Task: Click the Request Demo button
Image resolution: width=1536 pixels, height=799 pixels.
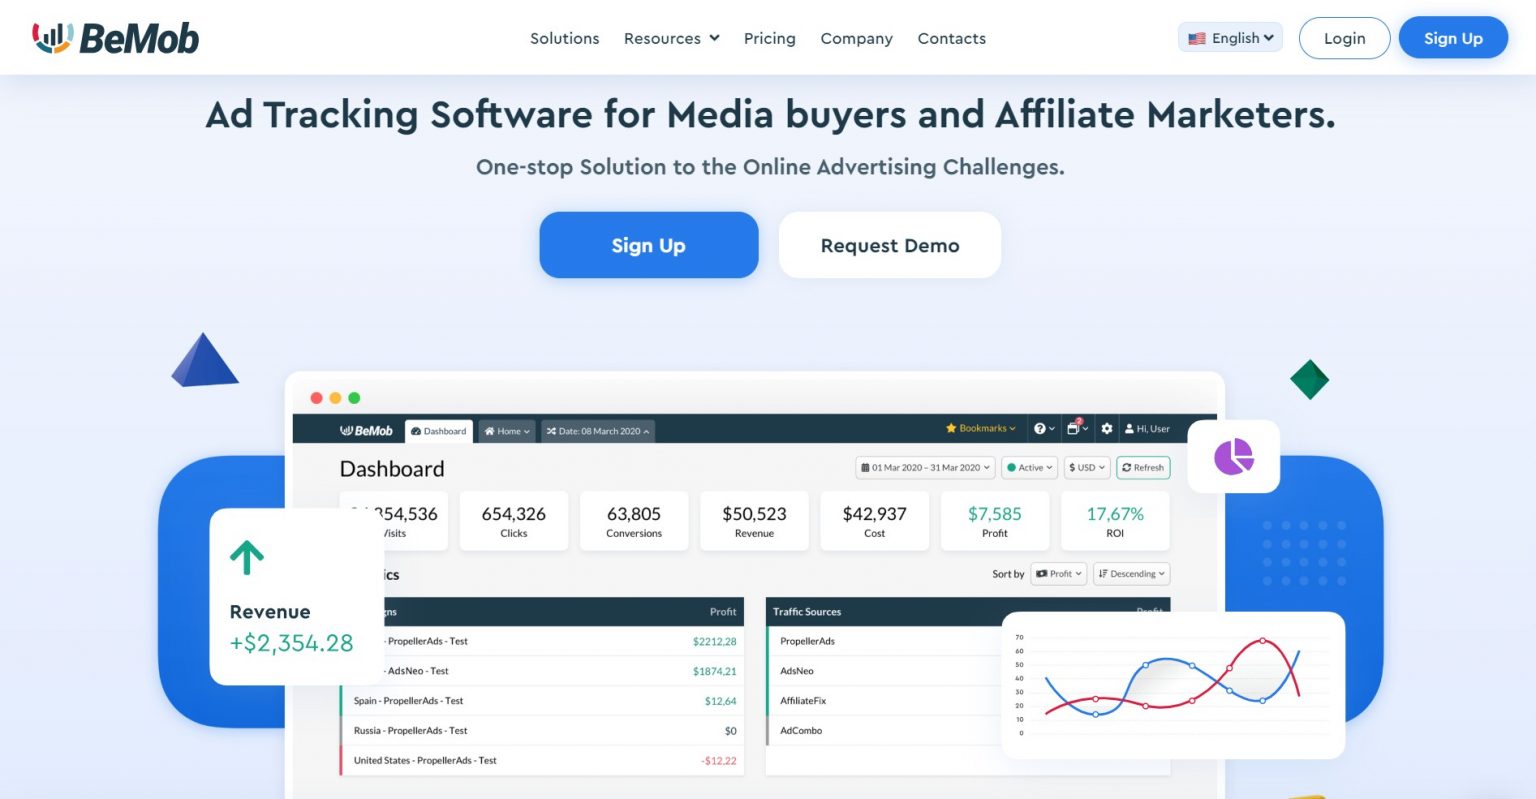Action: (889, 245)
